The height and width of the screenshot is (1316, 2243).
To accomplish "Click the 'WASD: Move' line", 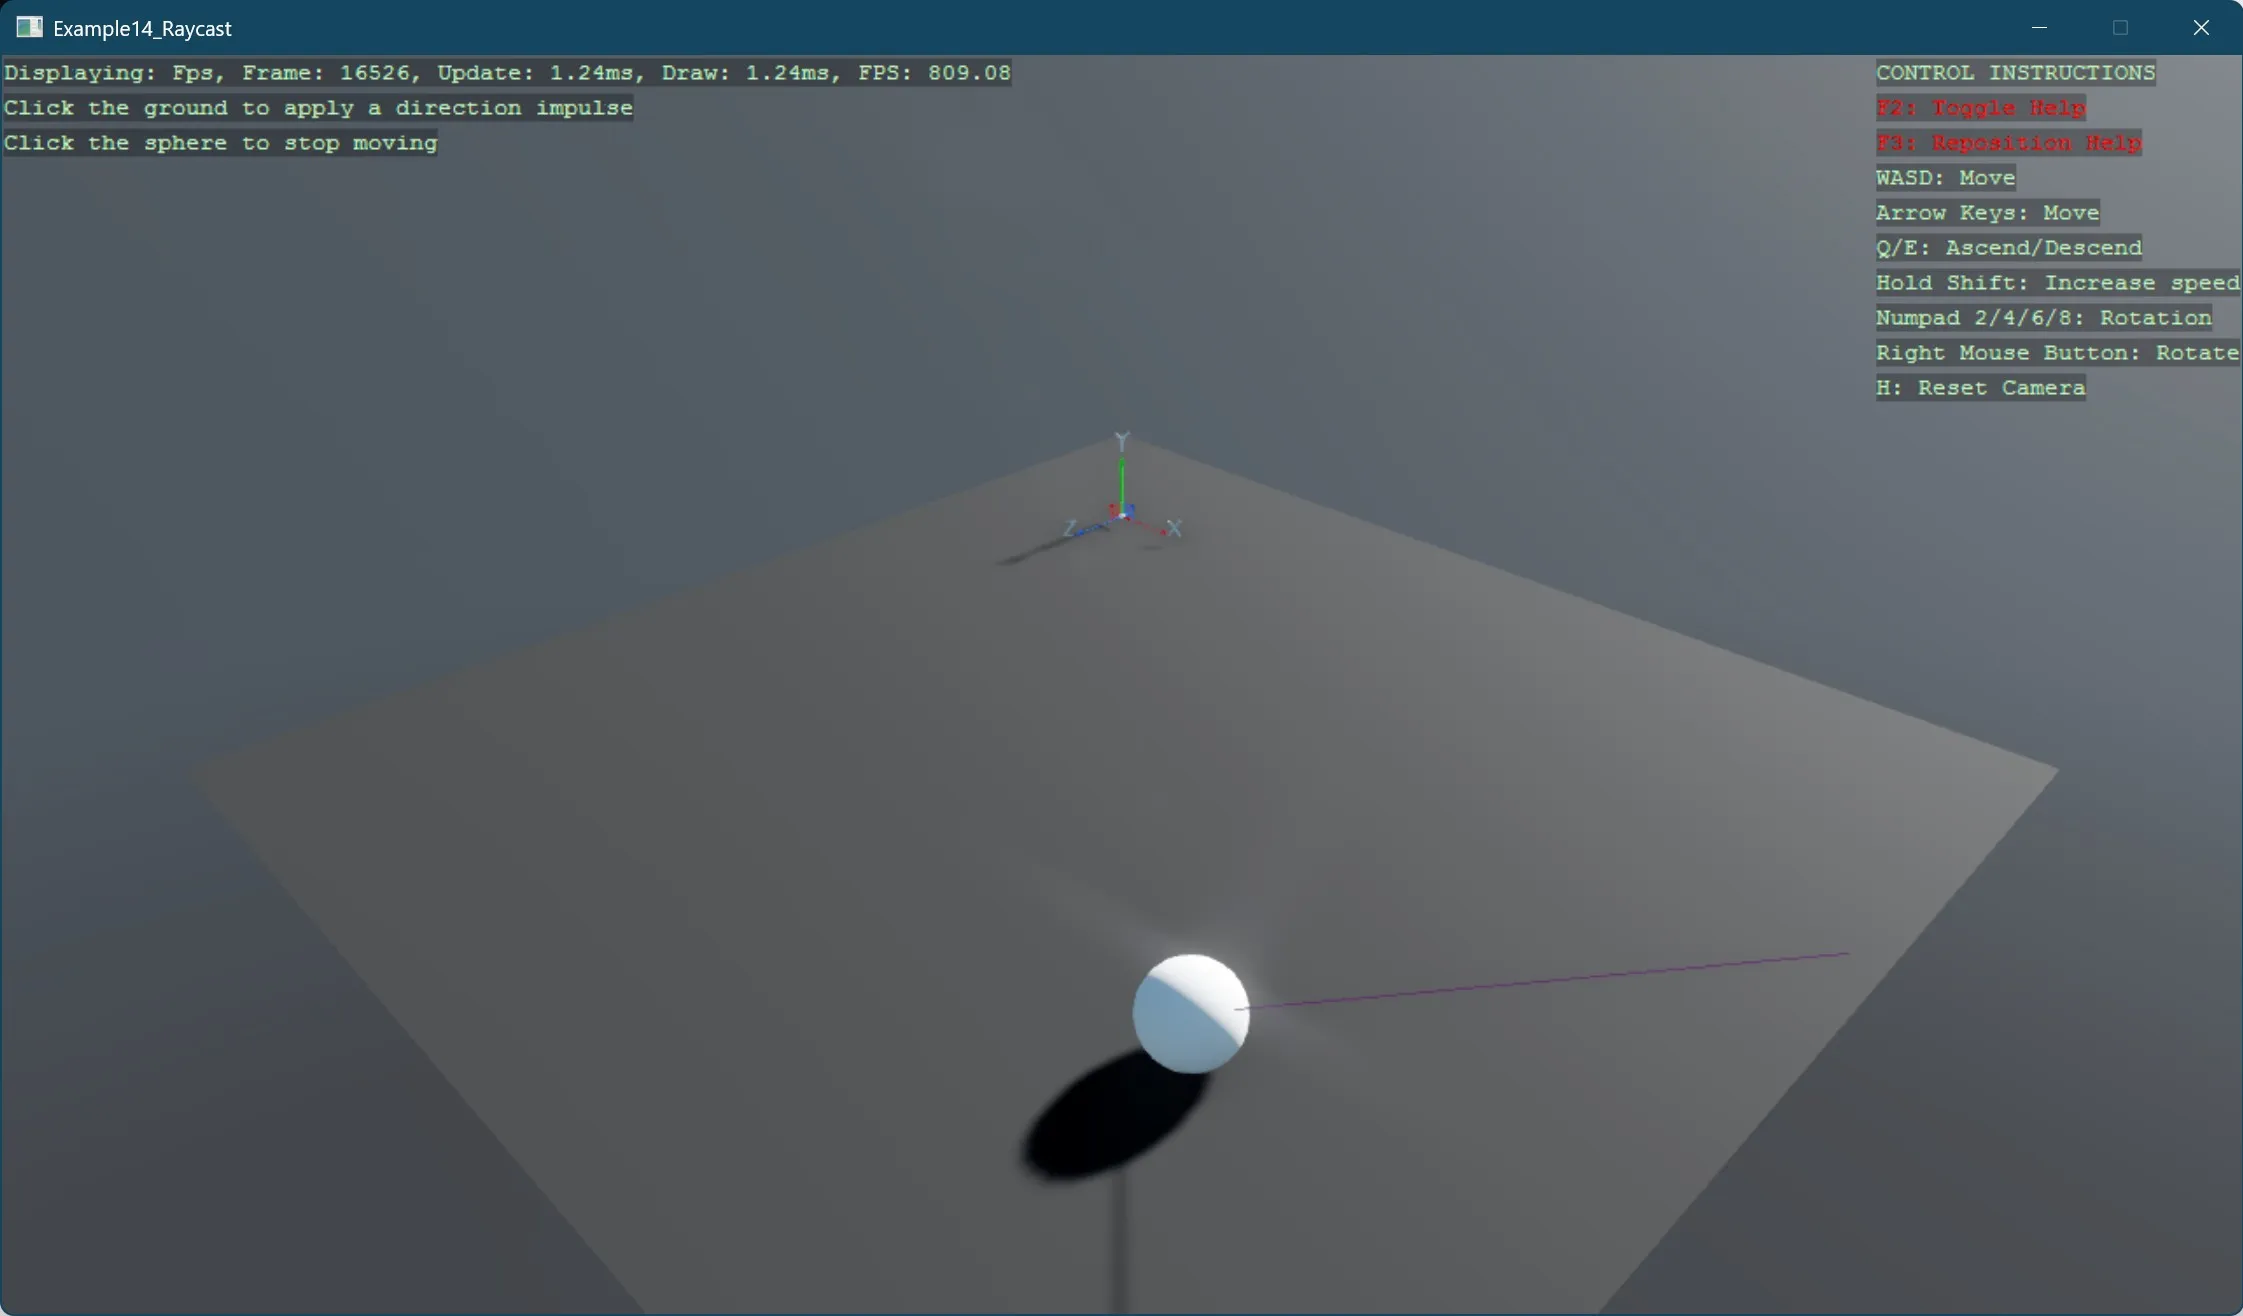I will click(x=1945, y=178).
